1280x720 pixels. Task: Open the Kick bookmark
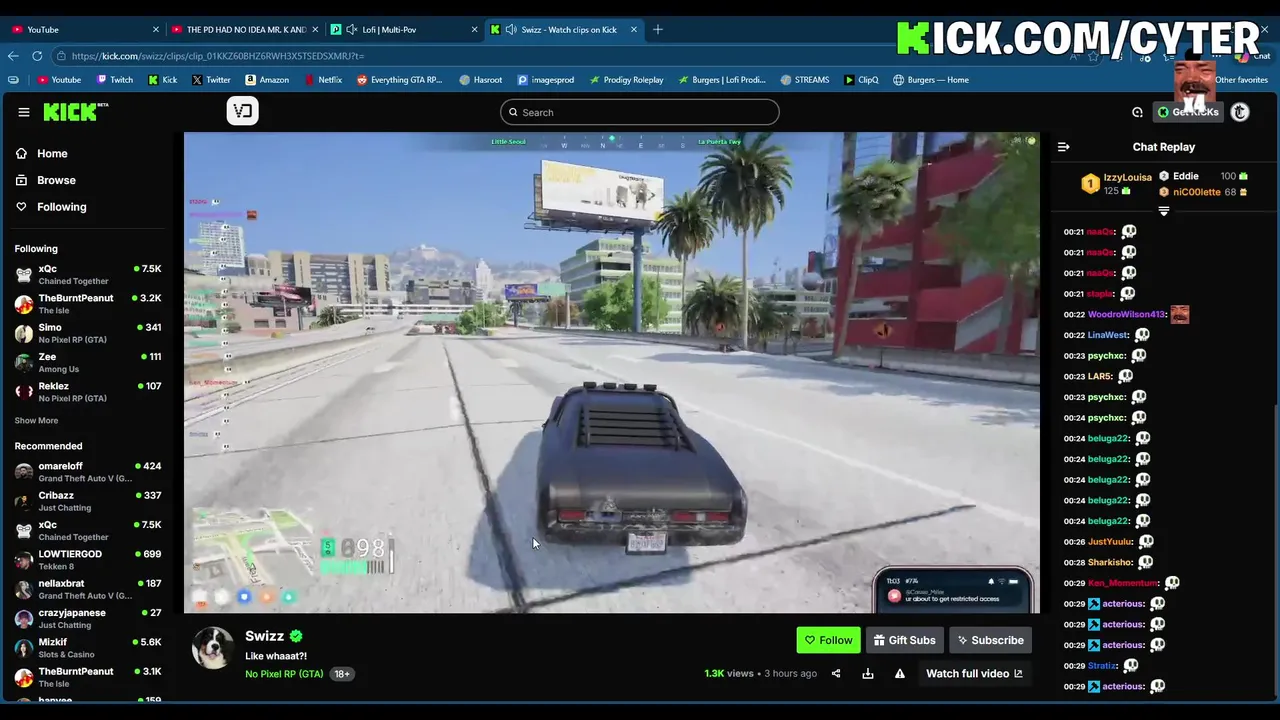(162, 80)
